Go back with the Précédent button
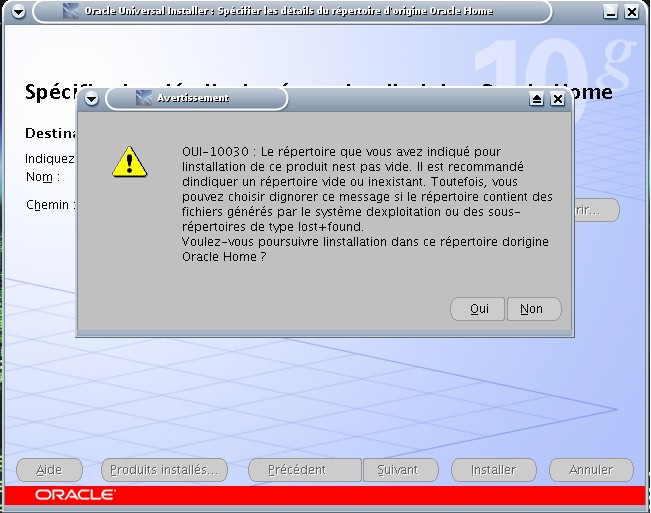 [305, 470]
